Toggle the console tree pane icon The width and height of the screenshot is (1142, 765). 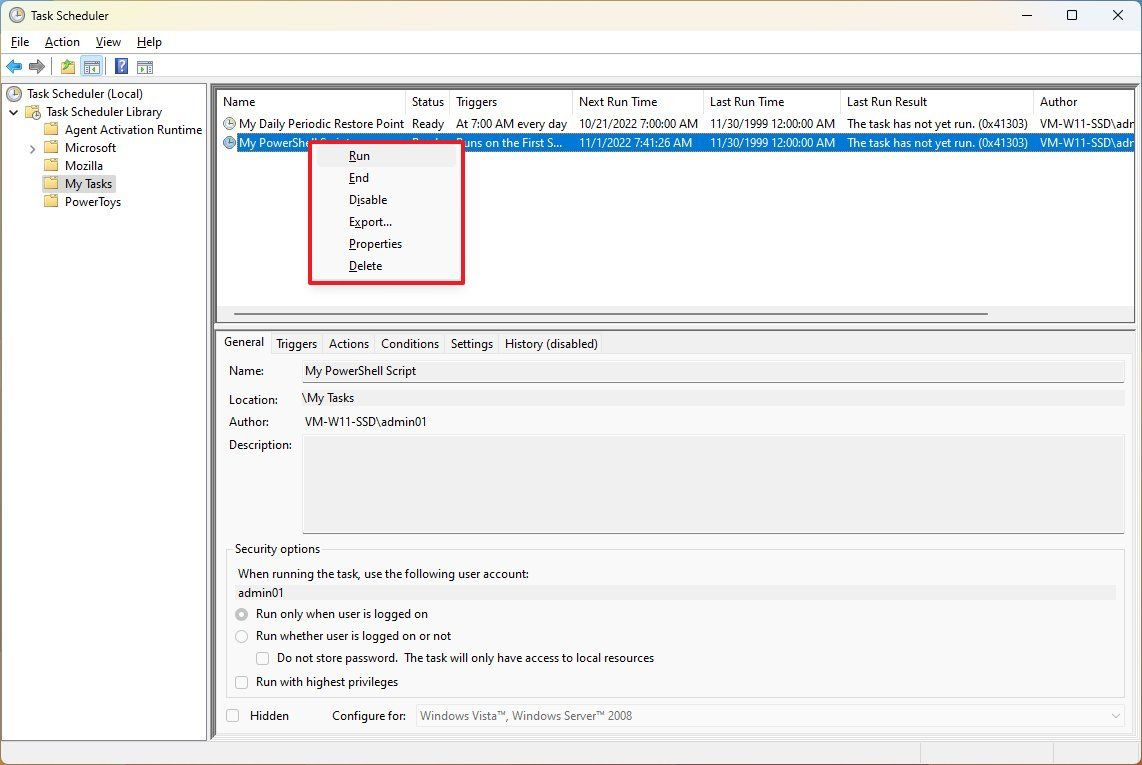coord(92,66)
